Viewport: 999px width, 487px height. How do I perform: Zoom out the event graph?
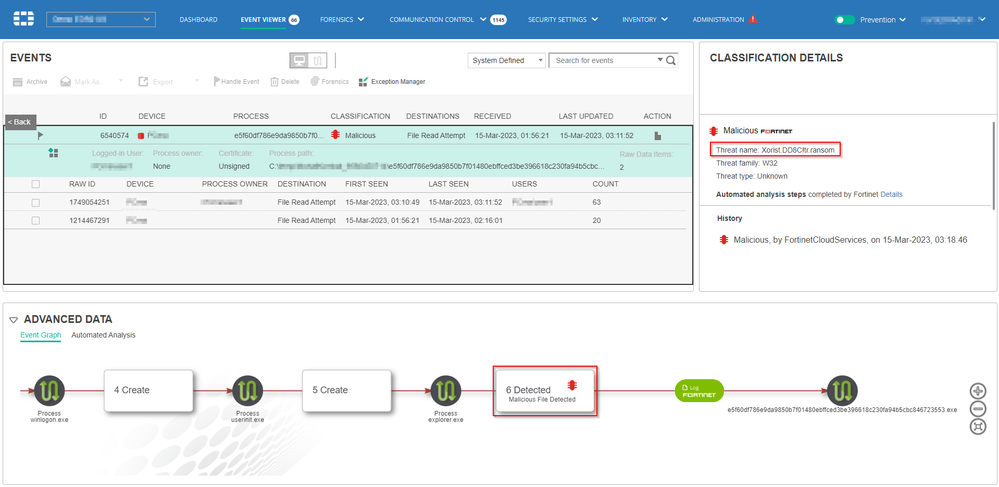tap(977, 409)
